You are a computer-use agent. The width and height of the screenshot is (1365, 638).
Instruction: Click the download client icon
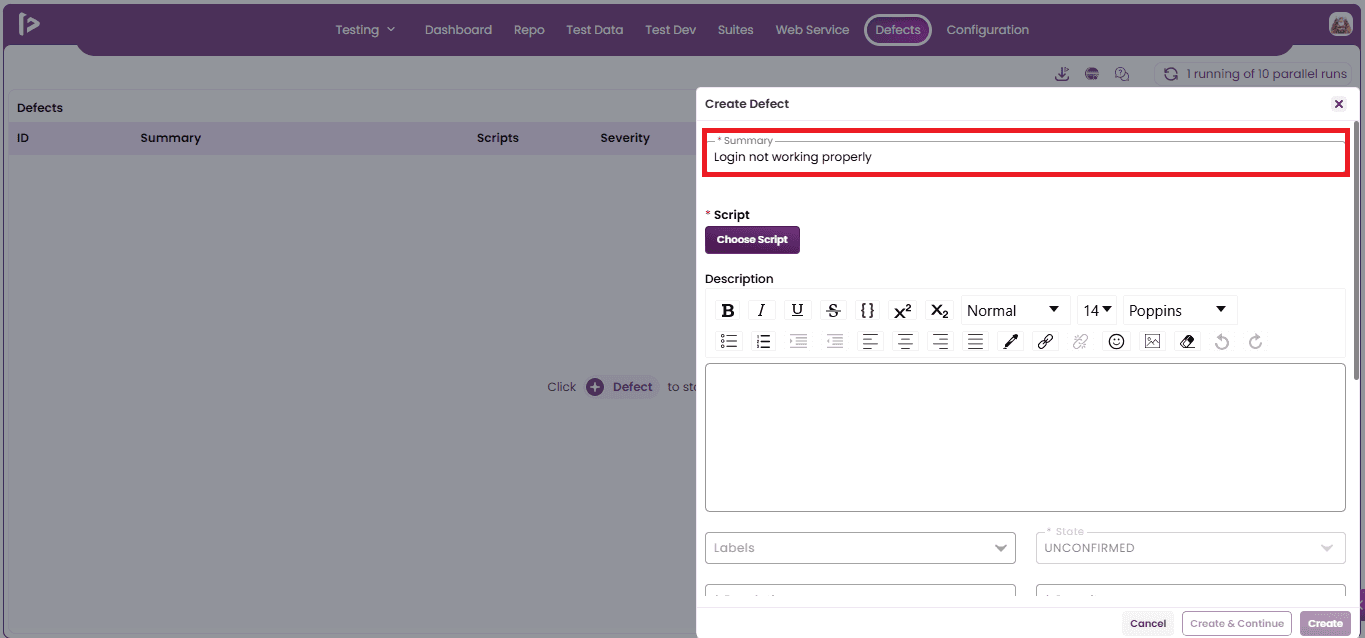click(x=1062, y=74)
